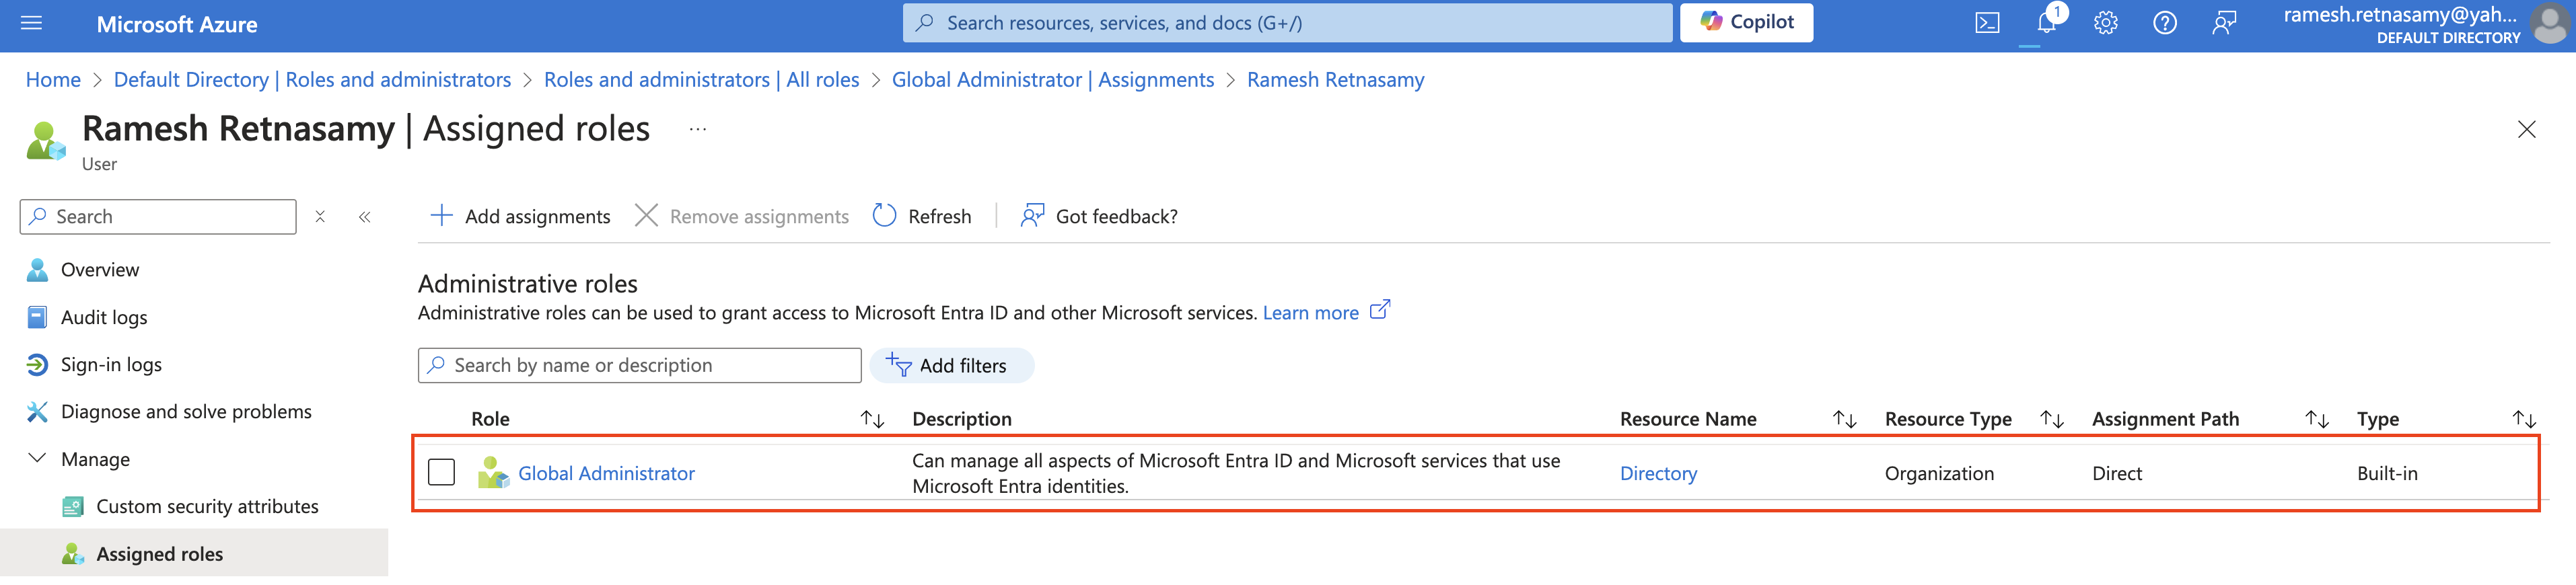
Task: Focus Search by name or description field
Action: click(x=639, y=366)
